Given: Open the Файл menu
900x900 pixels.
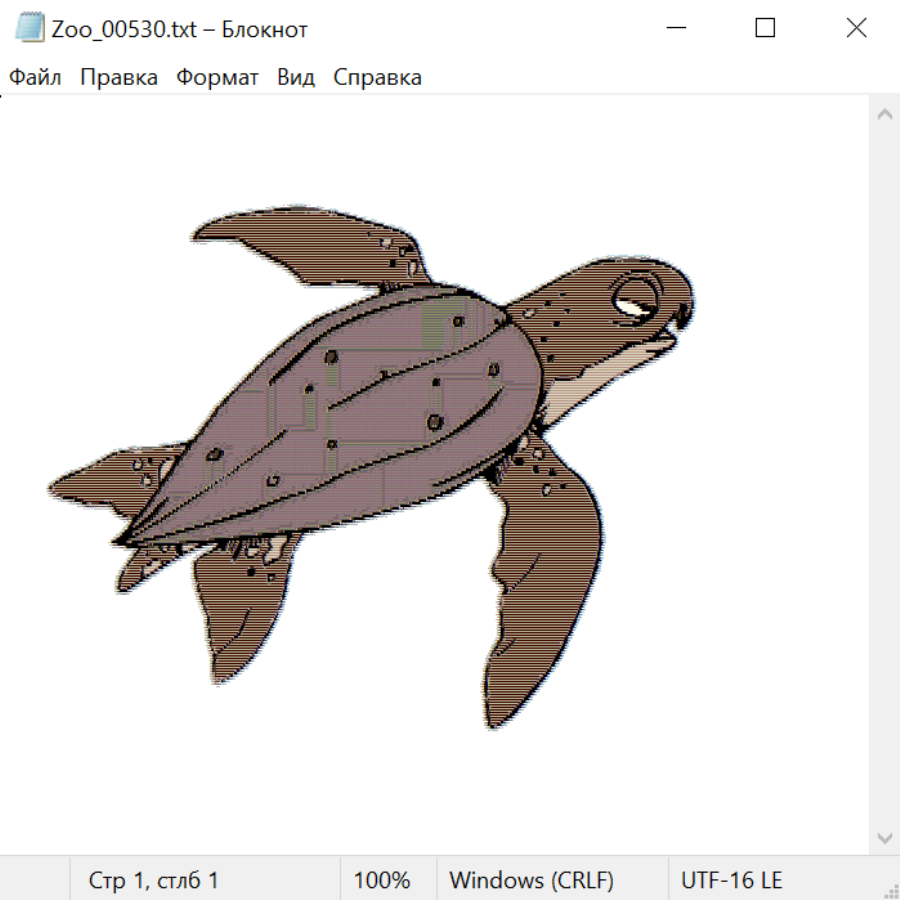Looking at the screenshot, I should [36, 78].
